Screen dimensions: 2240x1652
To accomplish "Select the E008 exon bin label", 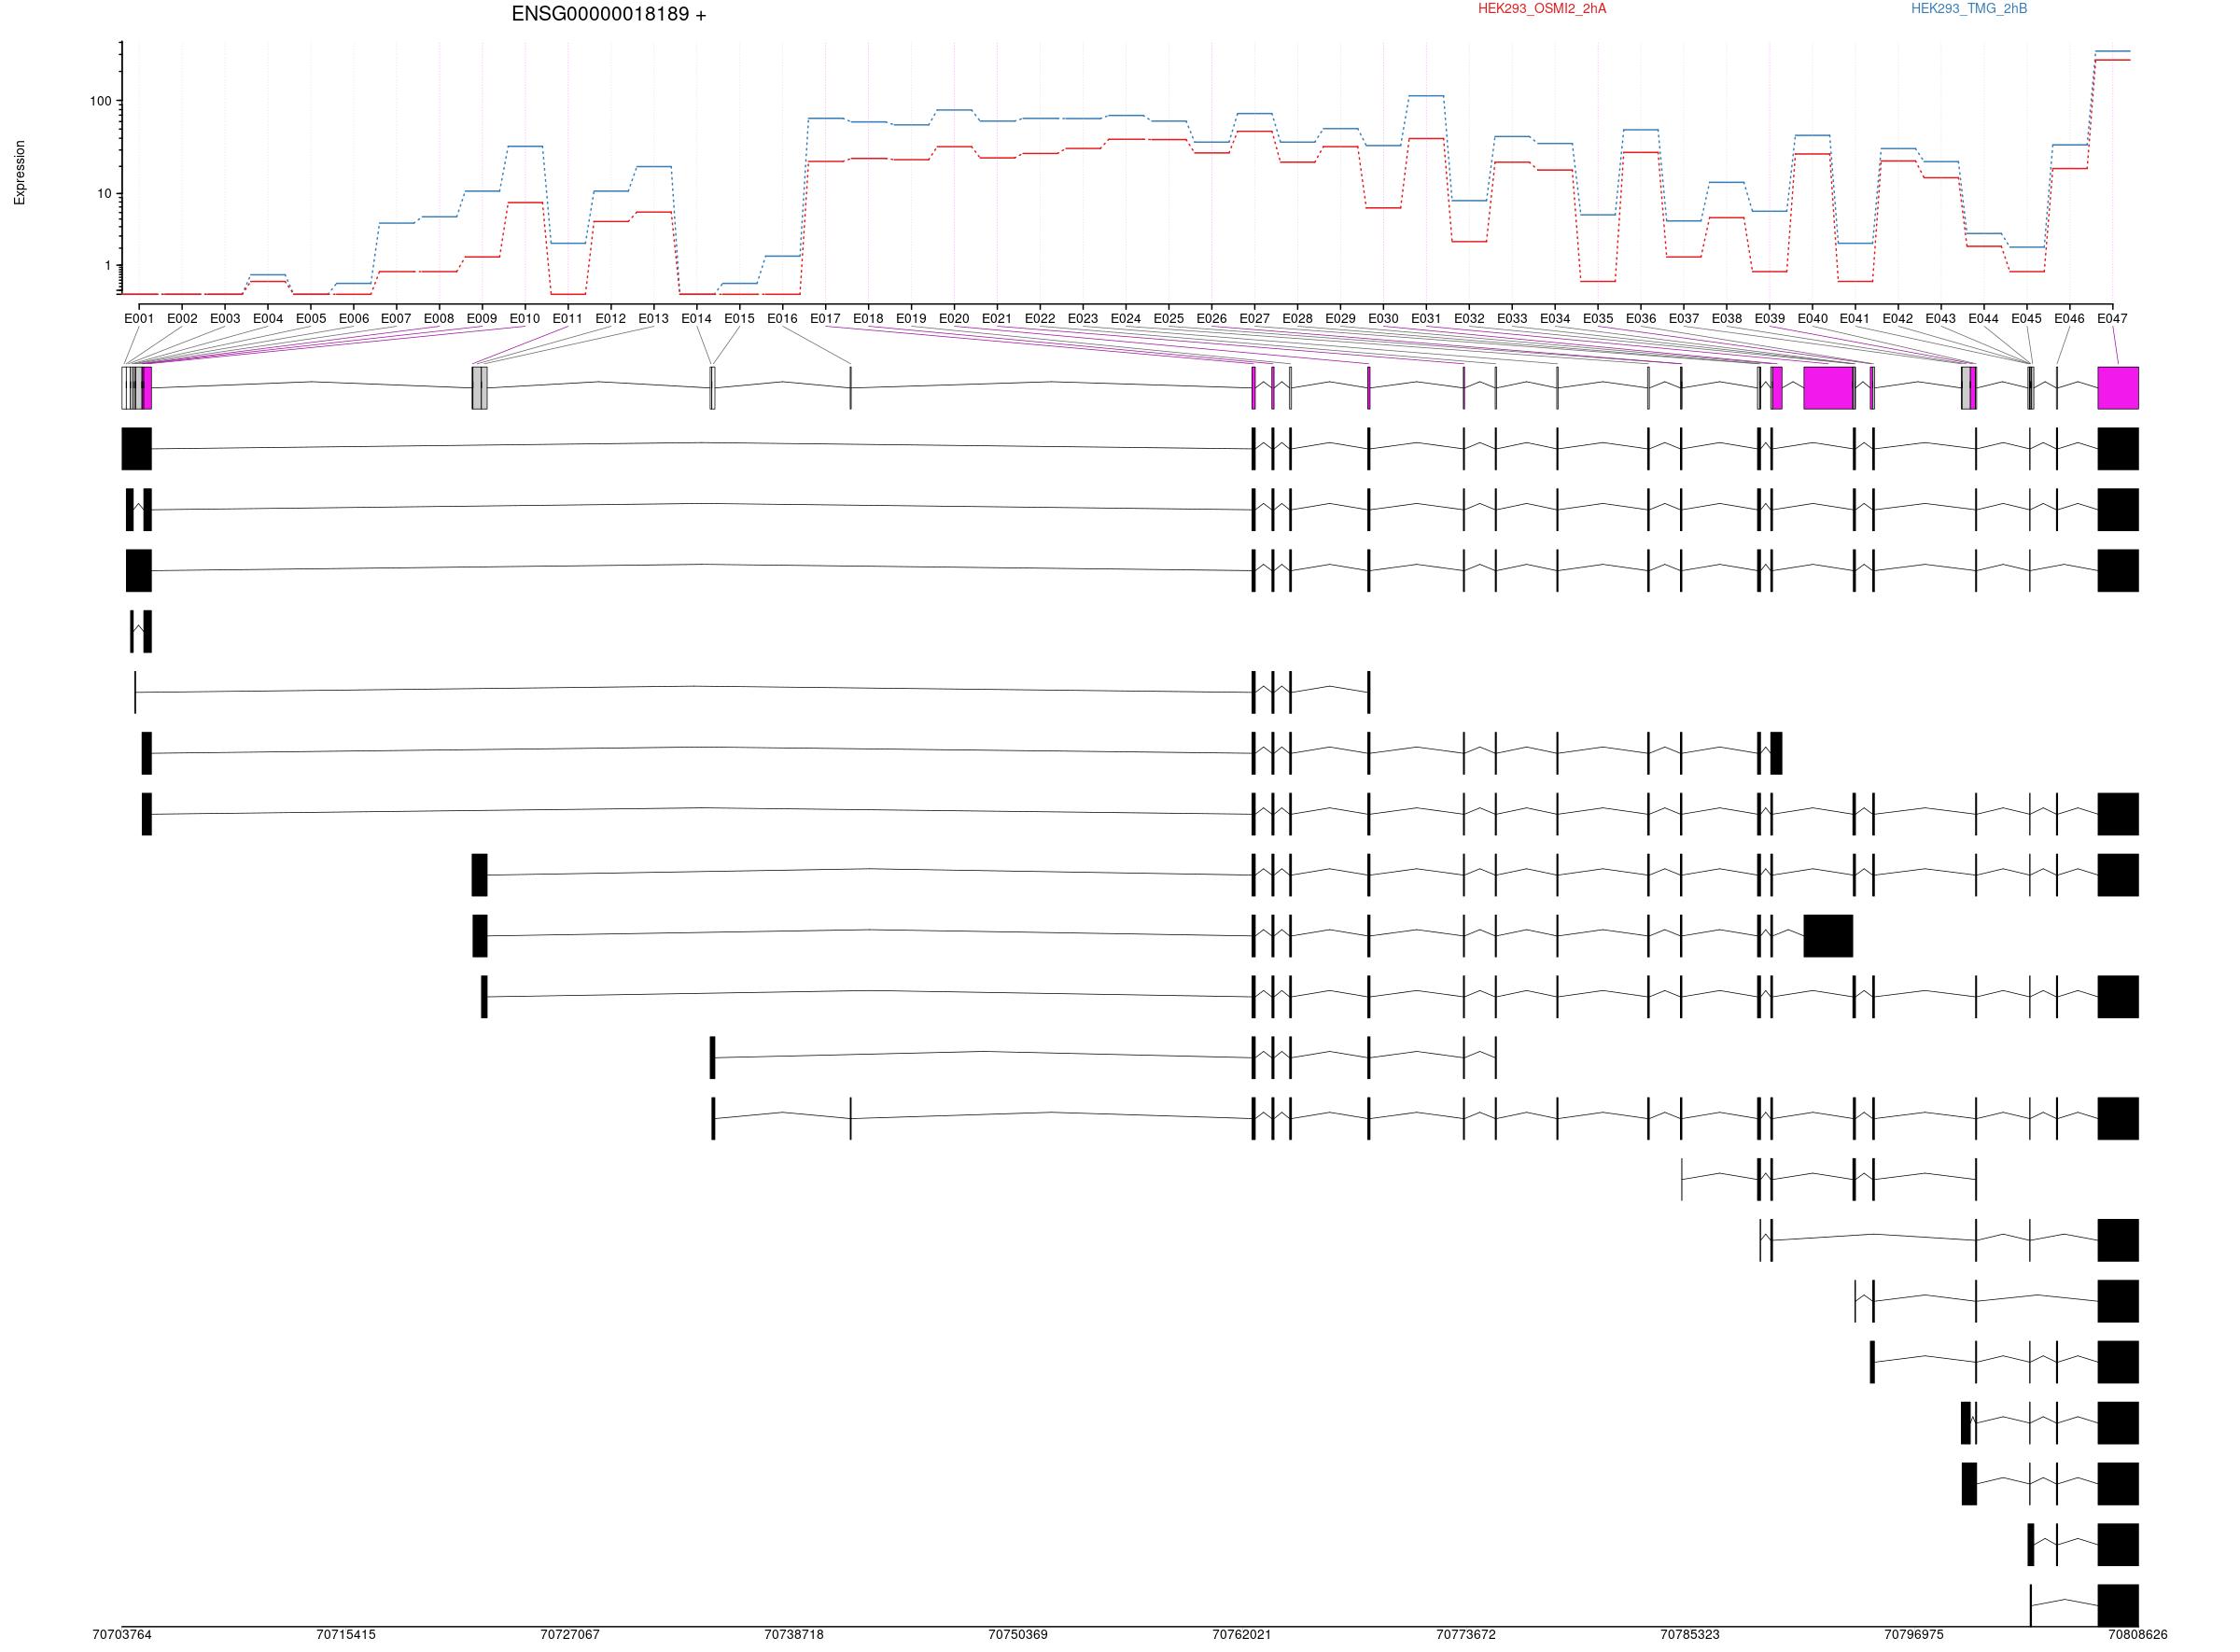I will pyautogui.click(x=439, y=319).
